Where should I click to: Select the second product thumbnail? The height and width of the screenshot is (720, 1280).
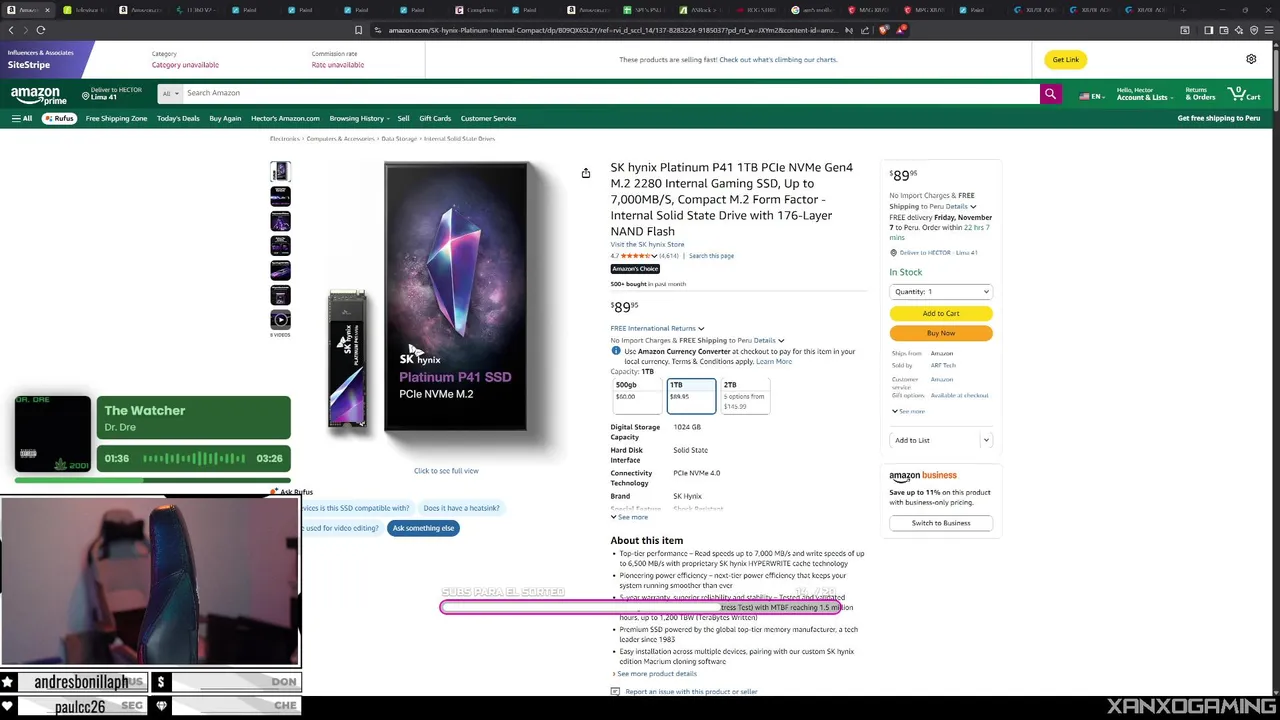point(280,196)
